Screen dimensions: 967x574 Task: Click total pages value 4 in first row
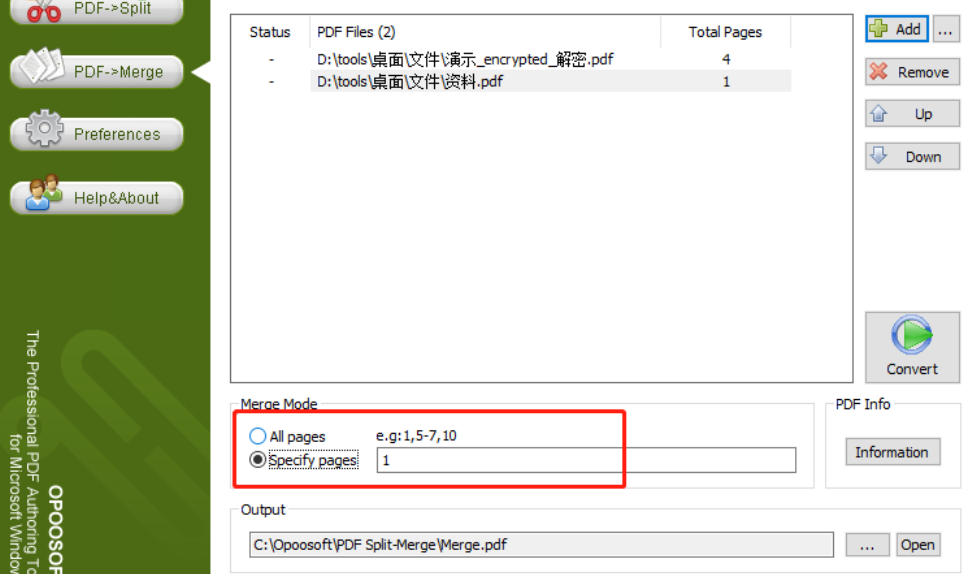click(x=726, y=59)
